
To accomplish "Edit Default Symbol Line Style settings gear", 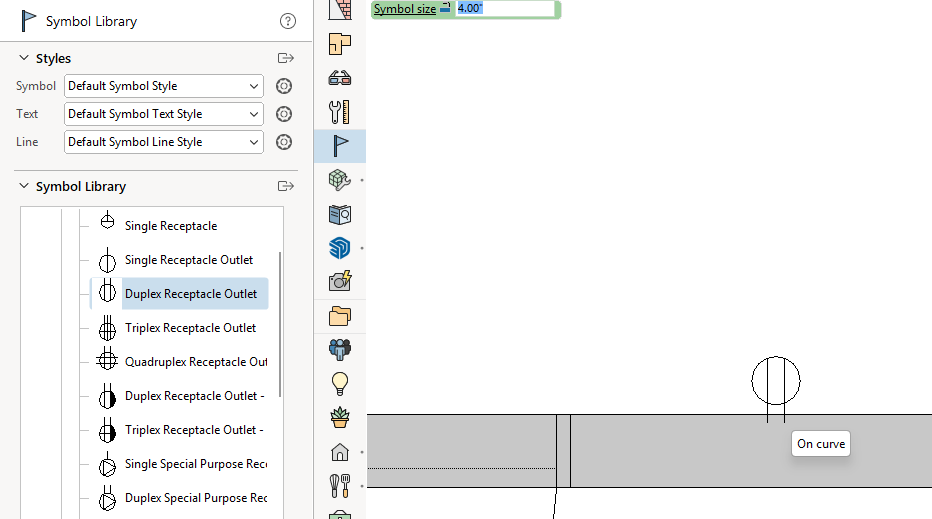I will click(x=284, y=141).
